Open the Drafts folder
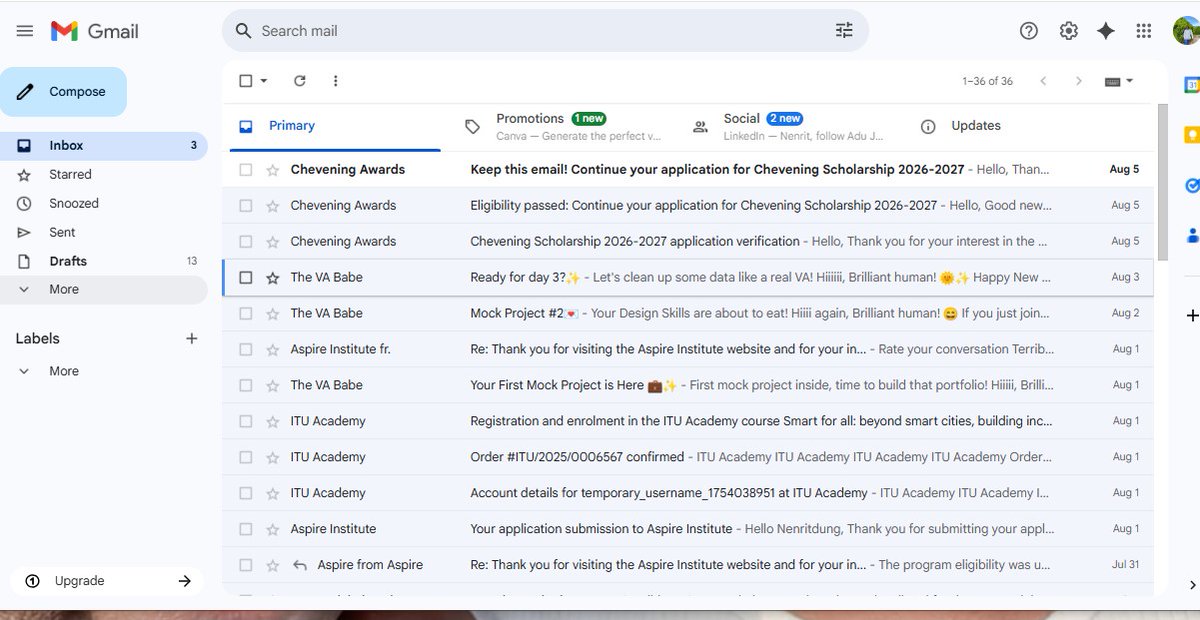 pos(104,262)
